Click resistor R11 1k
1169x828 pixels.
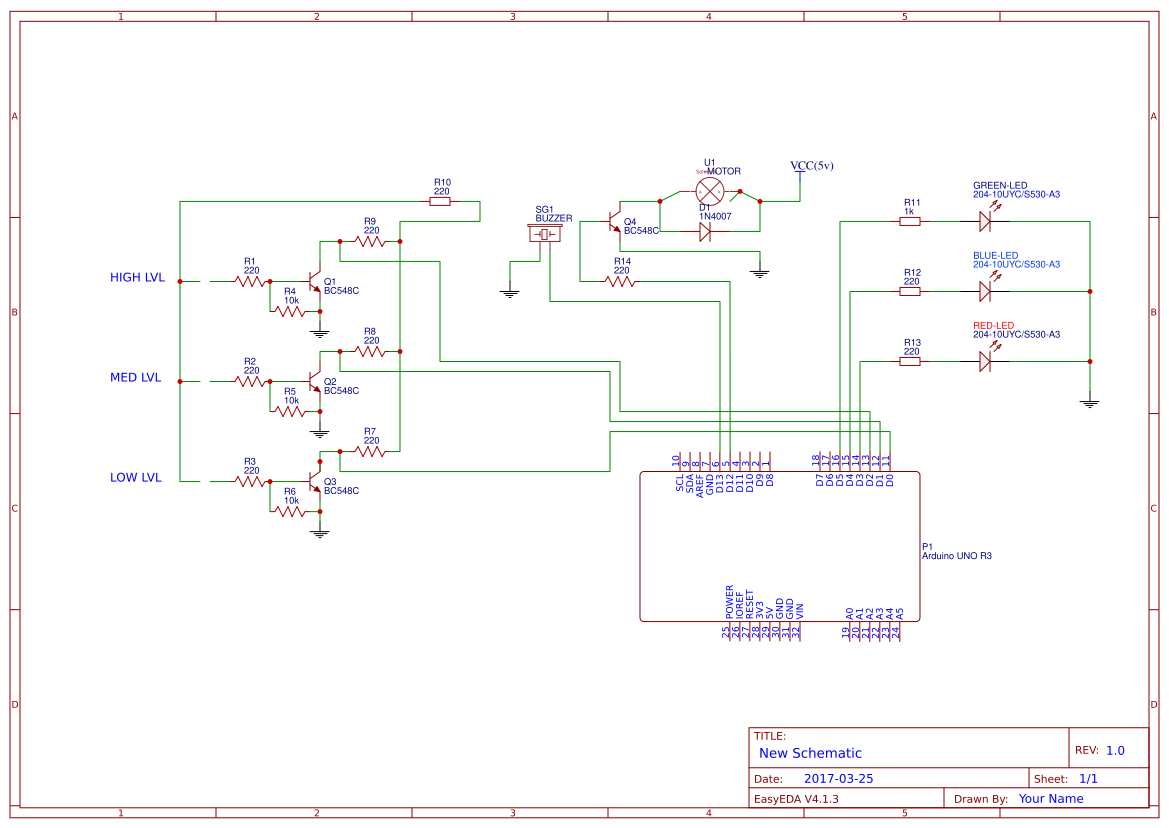(908, 222)
